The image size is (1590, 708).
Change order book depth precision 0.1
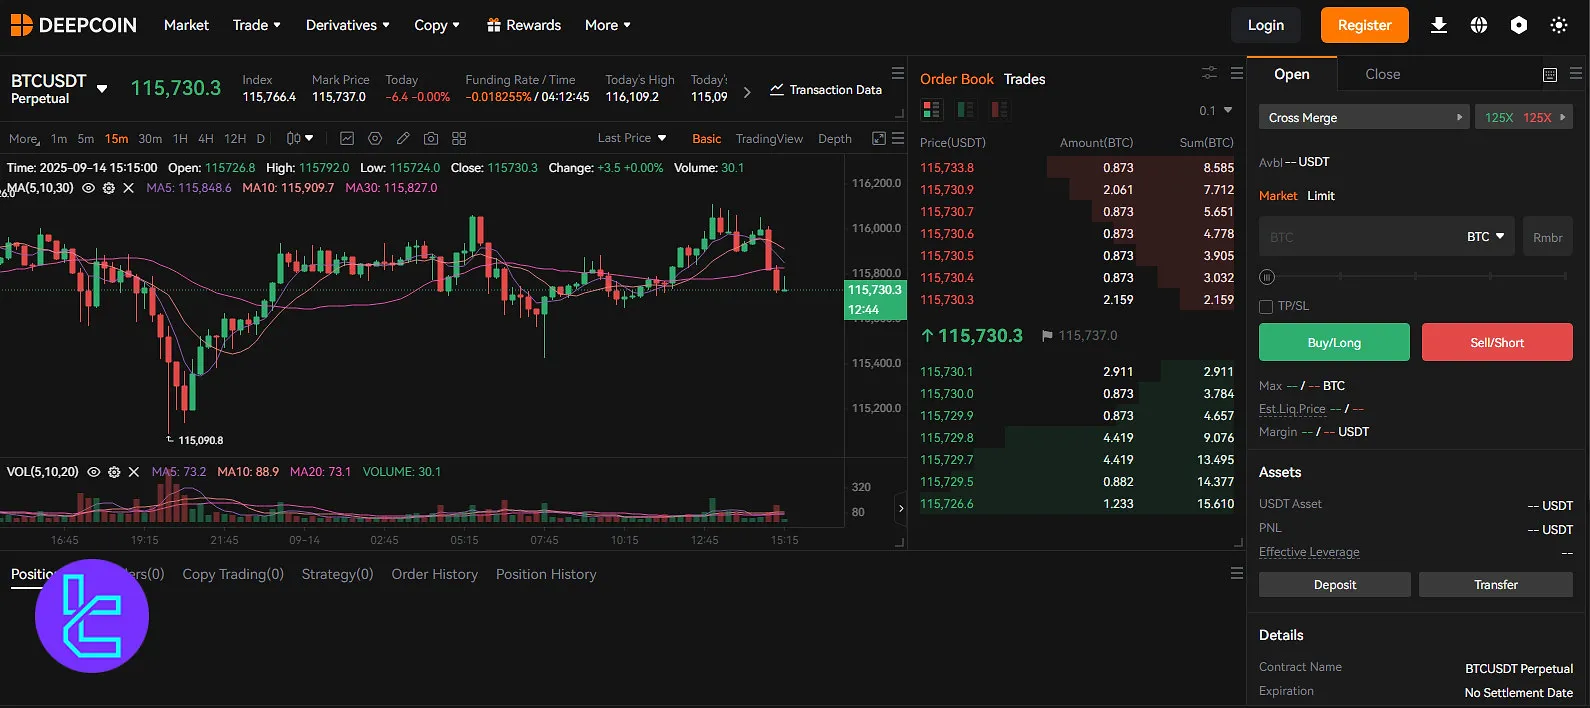[x=1215, y=110]
